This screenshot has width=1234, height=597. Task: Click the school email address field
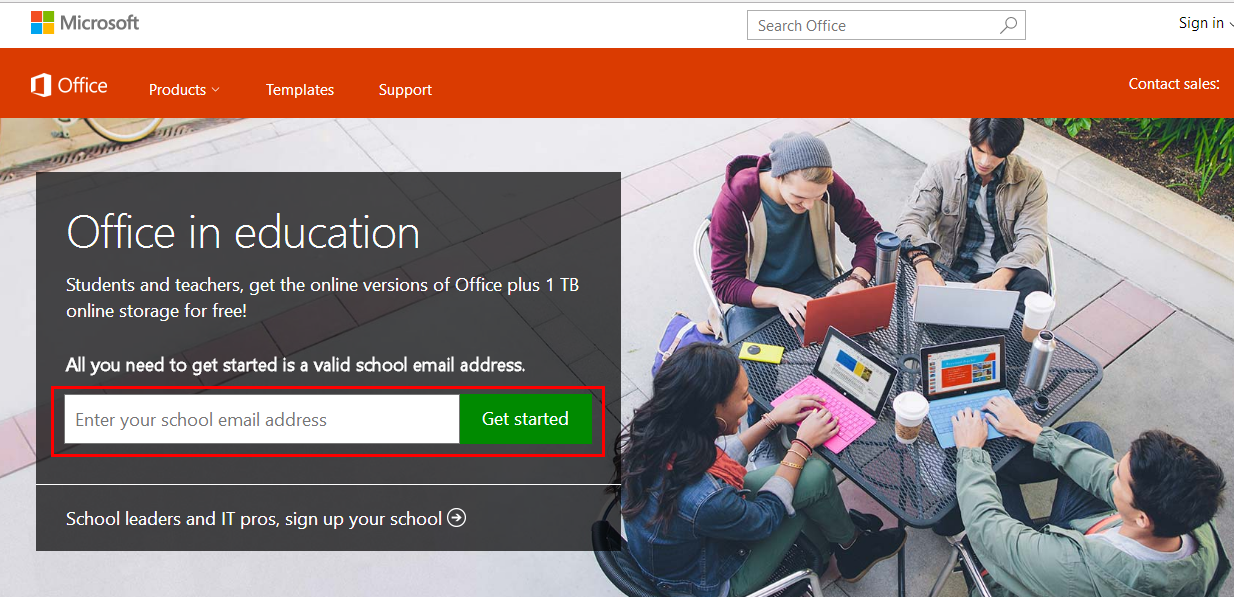point(262,419)
